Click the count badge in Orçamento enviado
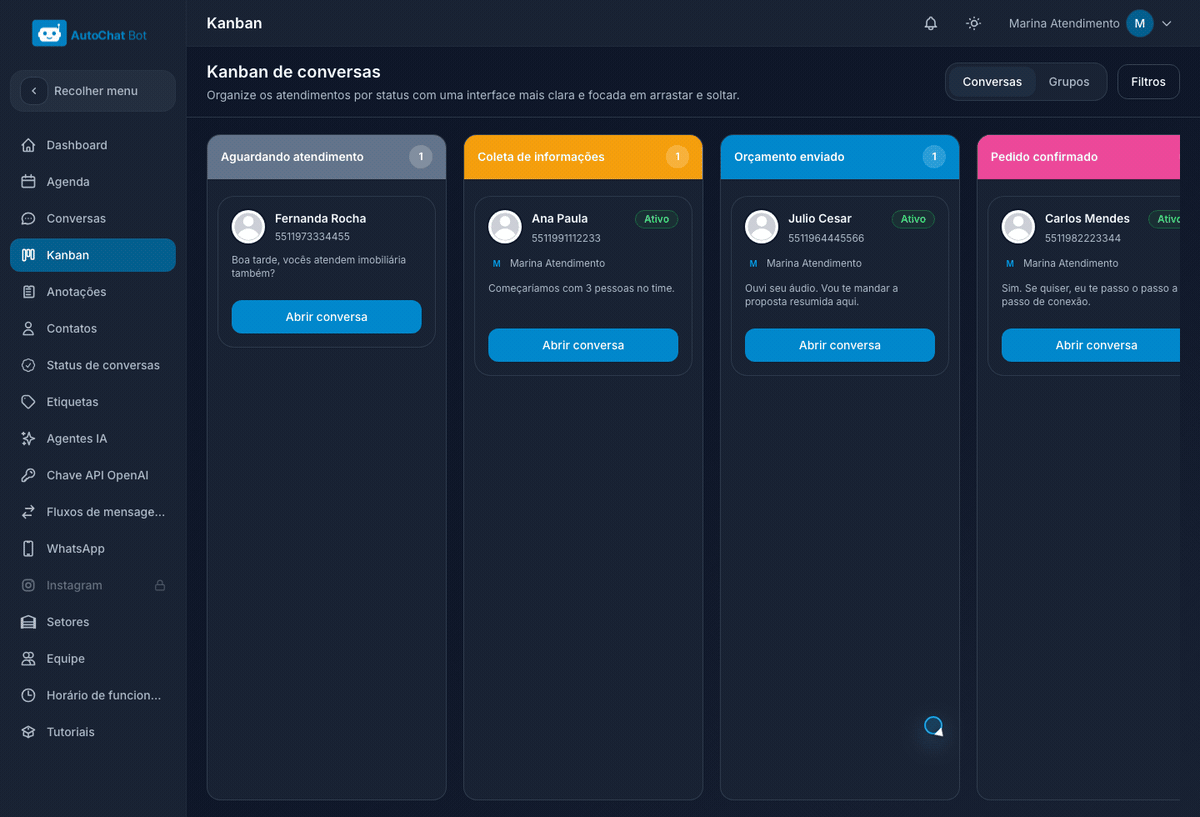Image resolution: width=1200 pixels, height=817 pixels. coord(934,157)
